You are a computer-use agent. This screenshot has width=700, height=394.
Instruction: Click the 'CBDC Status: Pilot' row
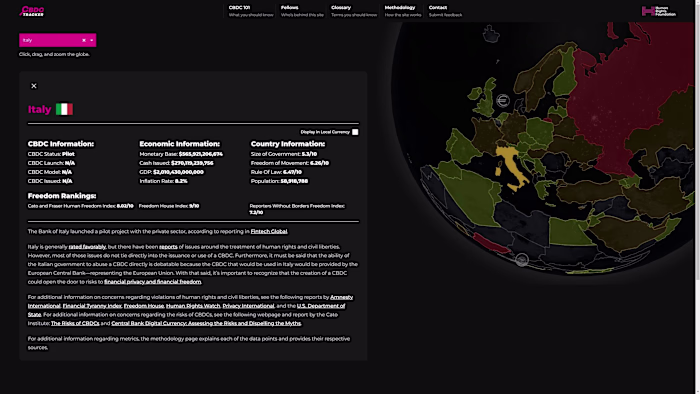51,154
